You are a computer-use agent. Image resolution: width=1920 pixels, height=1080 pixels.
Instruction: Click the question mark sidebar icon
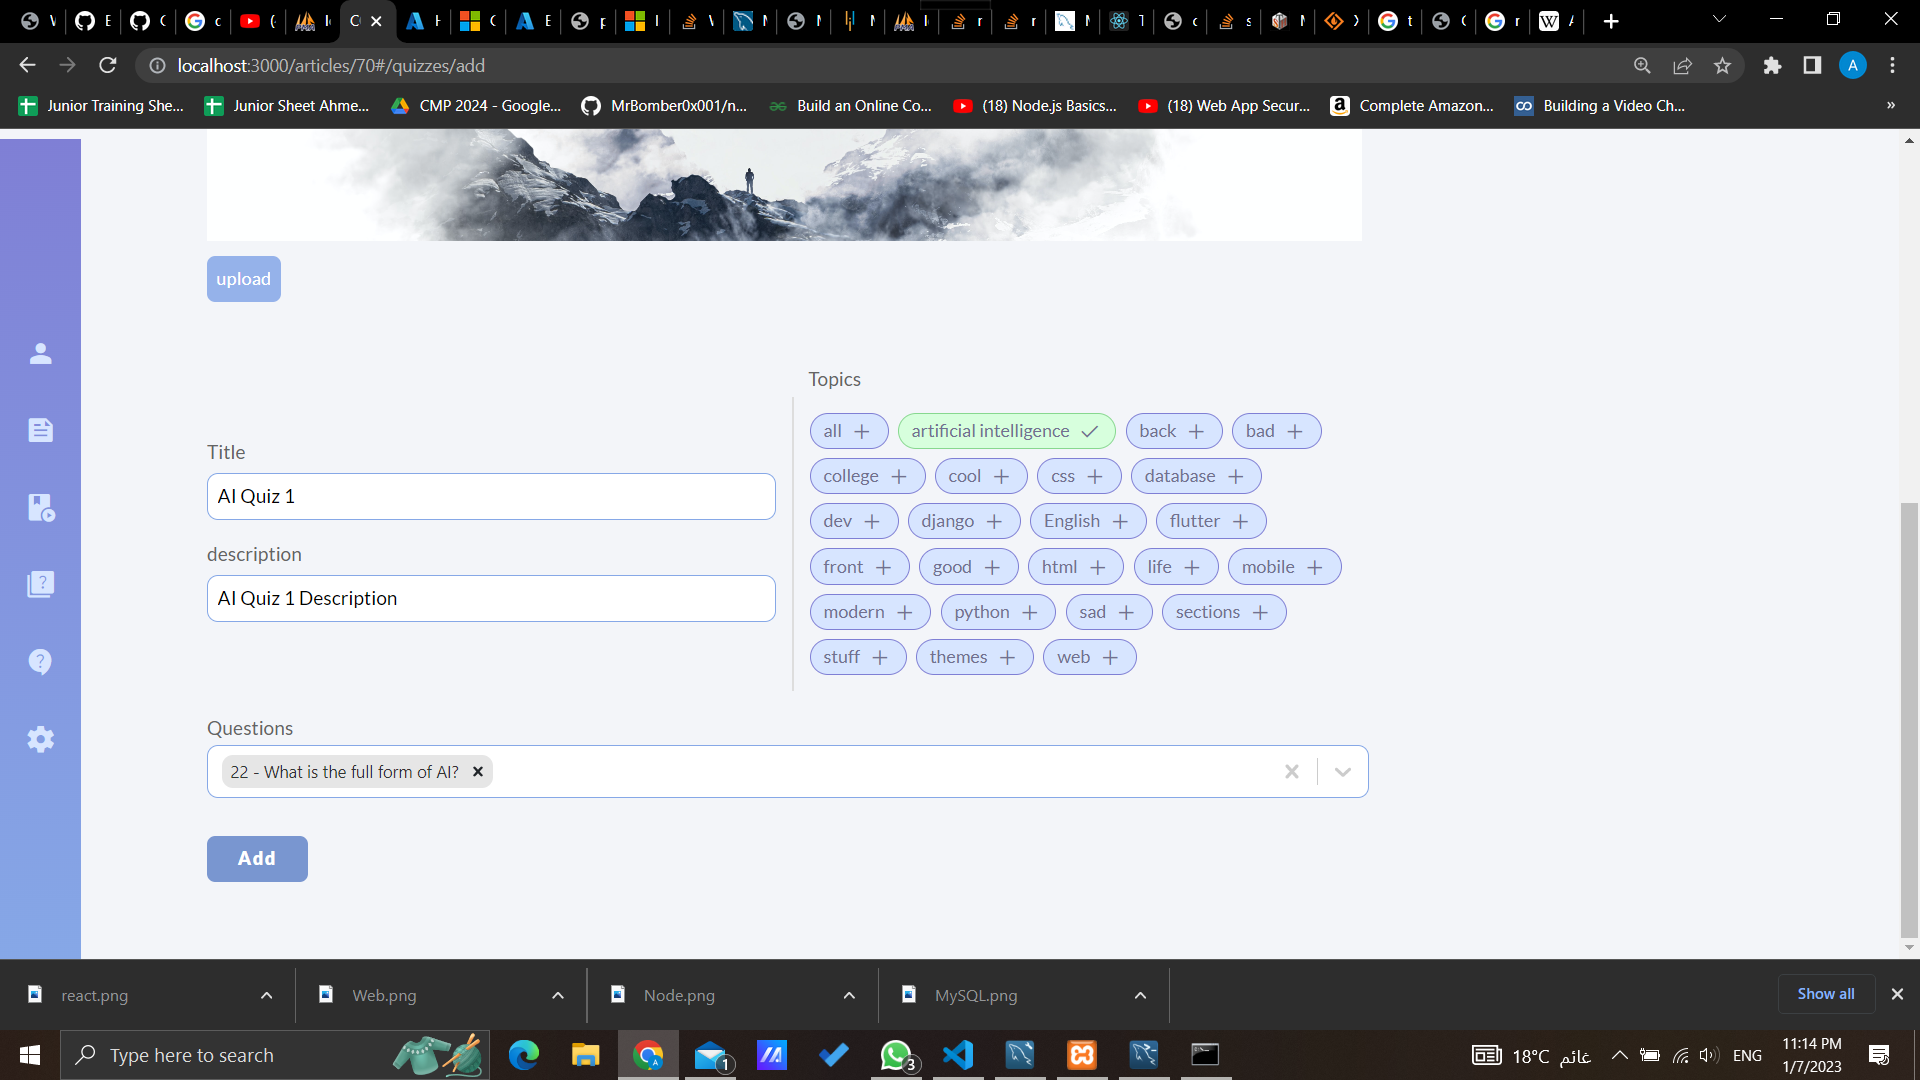(x=40, y=661)
